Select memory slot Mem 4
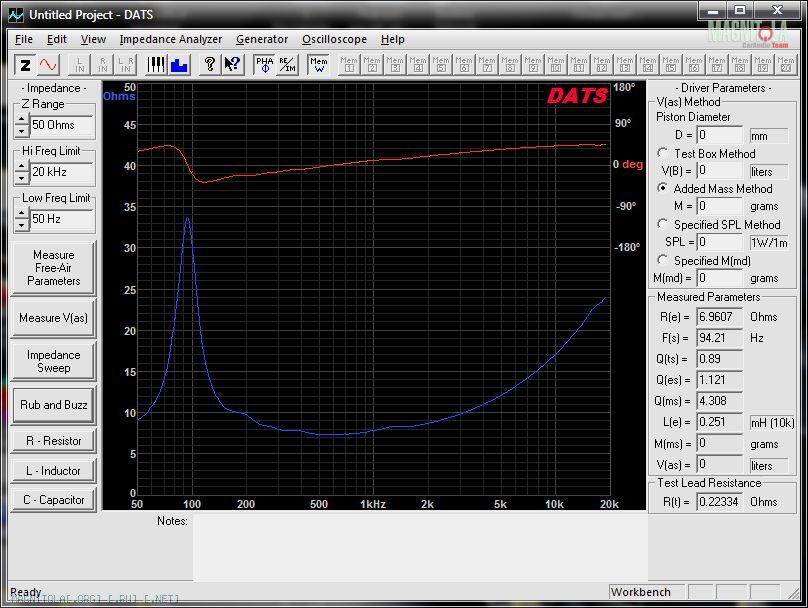Viewport: 808px width, 608px height. [x=418, y=65]
